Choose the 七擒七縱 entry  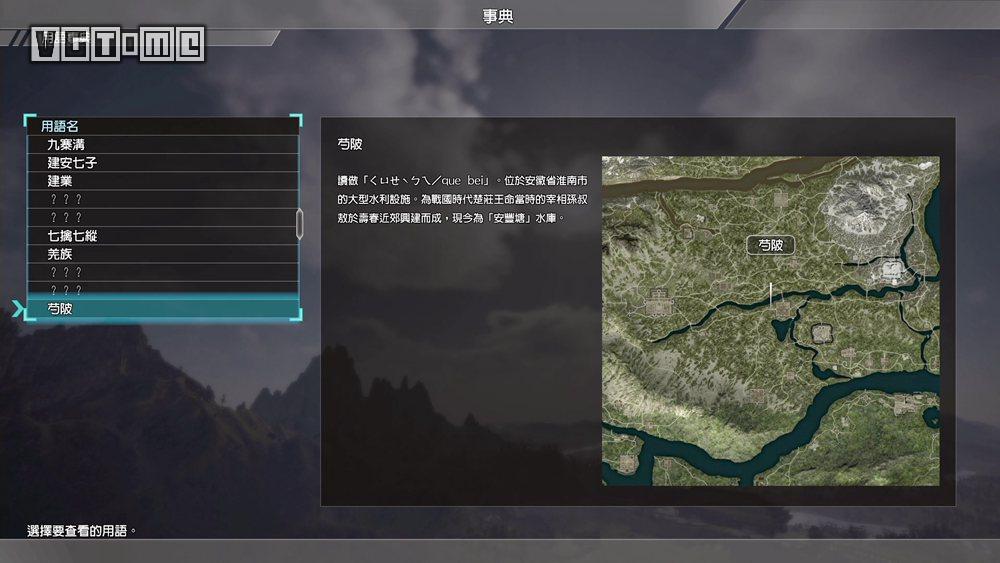click(x=163, y=236)
